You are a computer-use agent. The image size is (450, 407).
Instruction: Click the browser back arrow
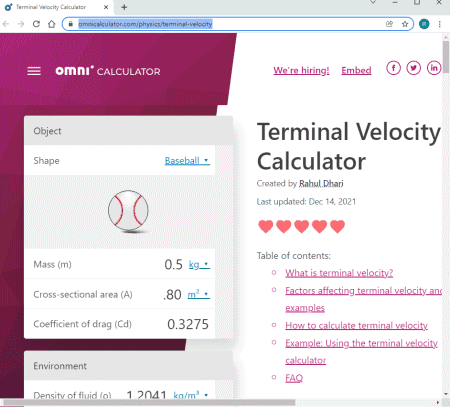click(6, 24)
